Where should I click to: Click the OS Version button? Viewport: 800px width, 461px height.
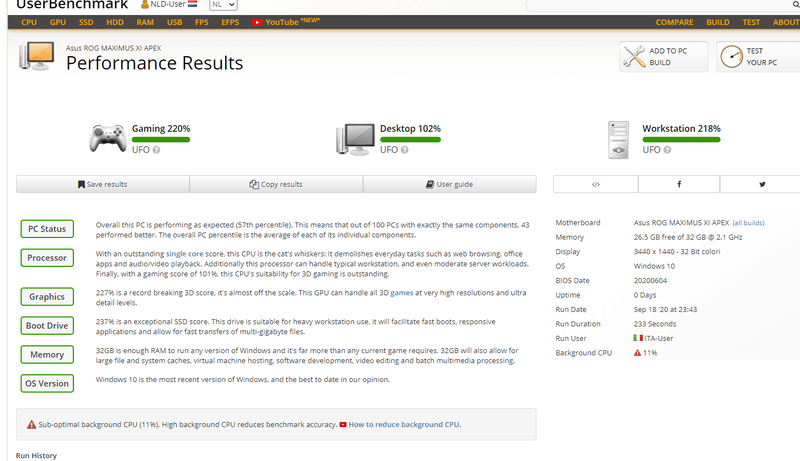(x=47, y=383)
